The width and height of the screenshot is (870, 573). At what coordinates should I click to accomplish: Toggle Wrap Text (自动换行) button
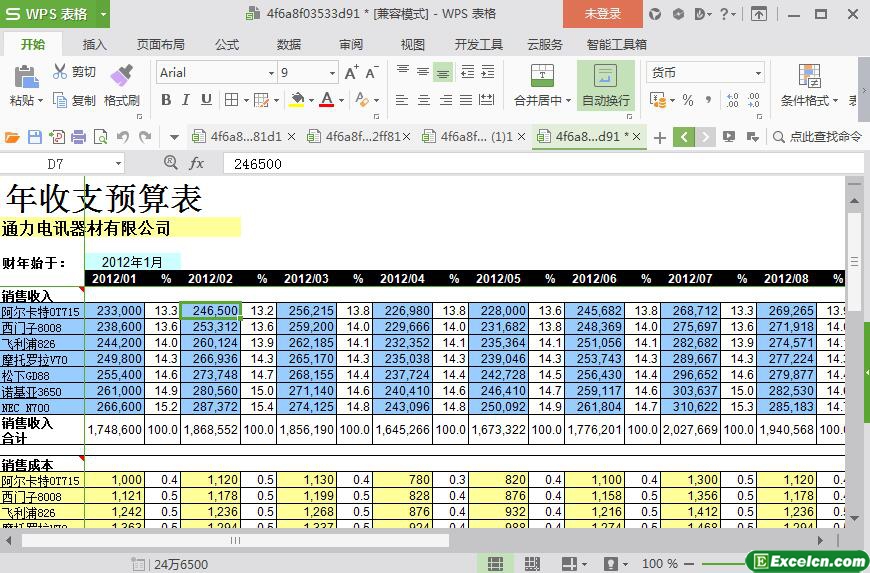605,85
